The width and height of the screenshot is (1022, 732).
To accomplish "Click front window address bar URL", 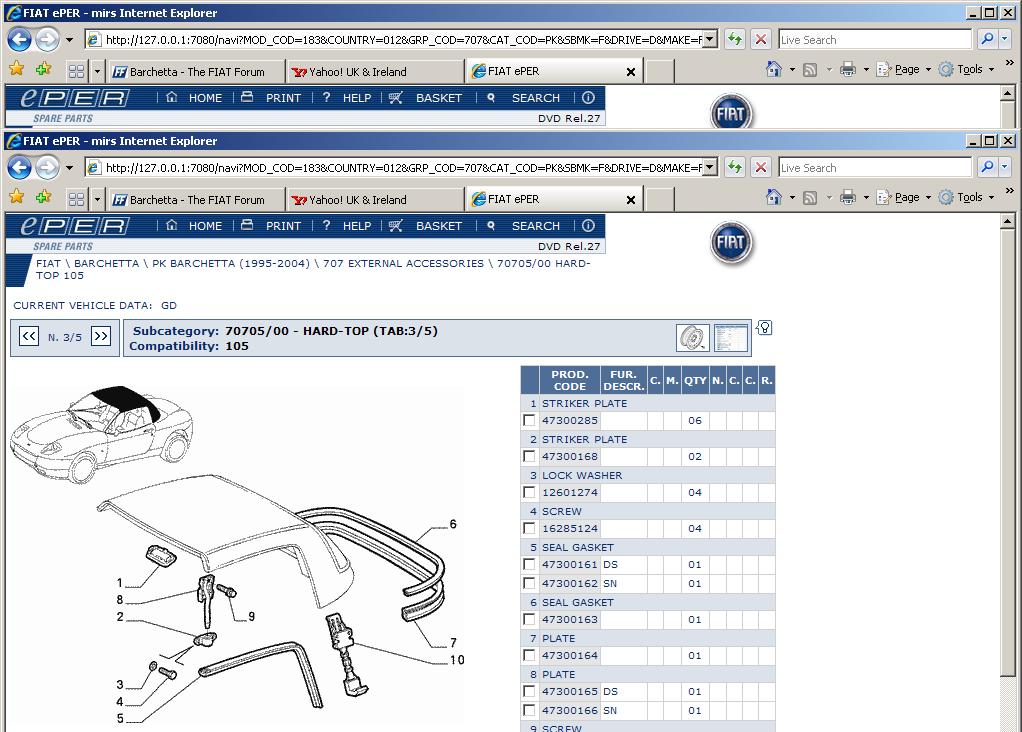I will click(403, 168).
